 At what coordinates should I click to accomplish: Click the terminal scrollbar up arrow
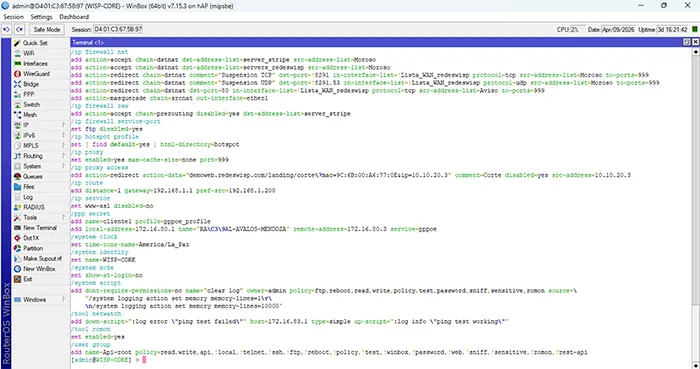[696, 52]
